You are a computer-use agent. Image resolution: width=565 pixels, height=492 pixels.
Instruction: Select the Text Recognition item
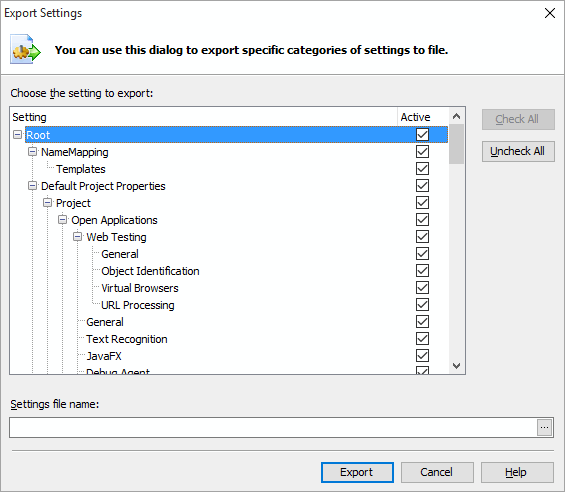pos(127,339)
